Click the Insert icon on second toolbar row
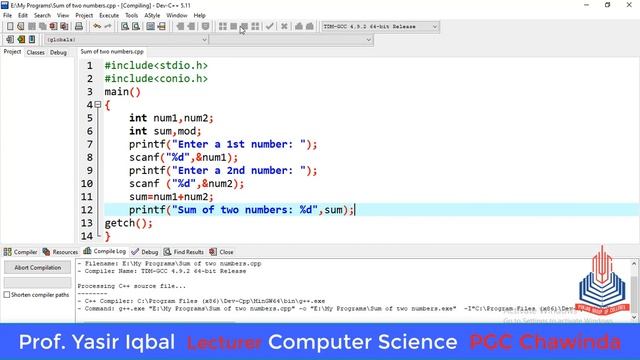This screenshot has height=360, width=640. [x=10, y=40]
